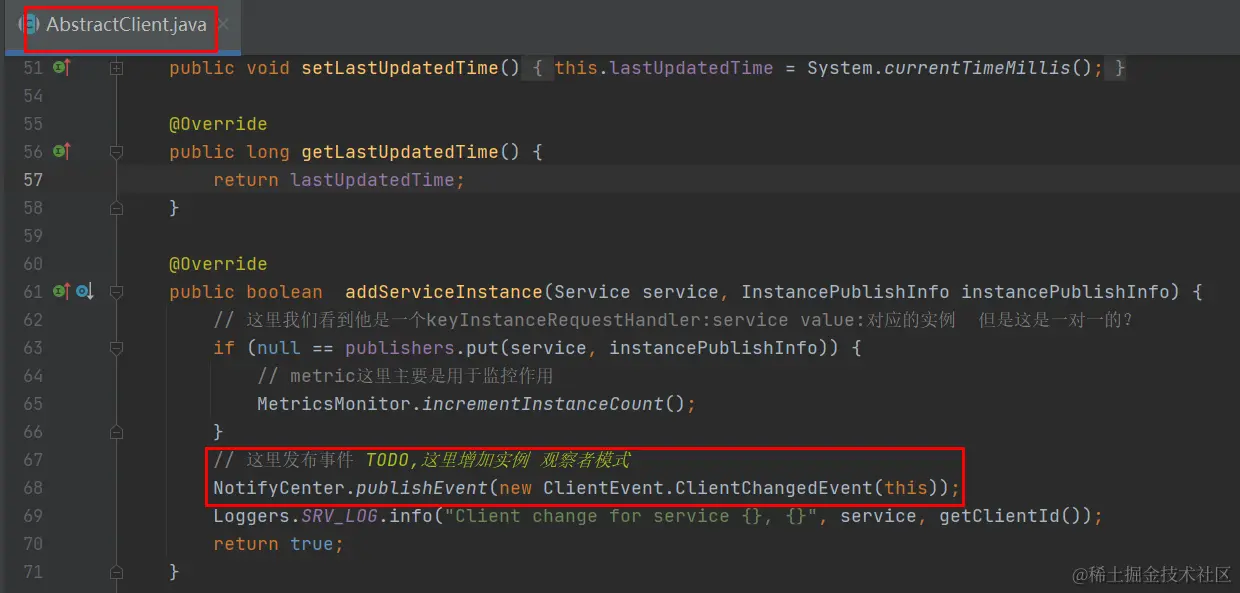This screenshot has width=1240, height=593.
Task: Click the 'long' keyword on line 56
Action: point(268,152)
